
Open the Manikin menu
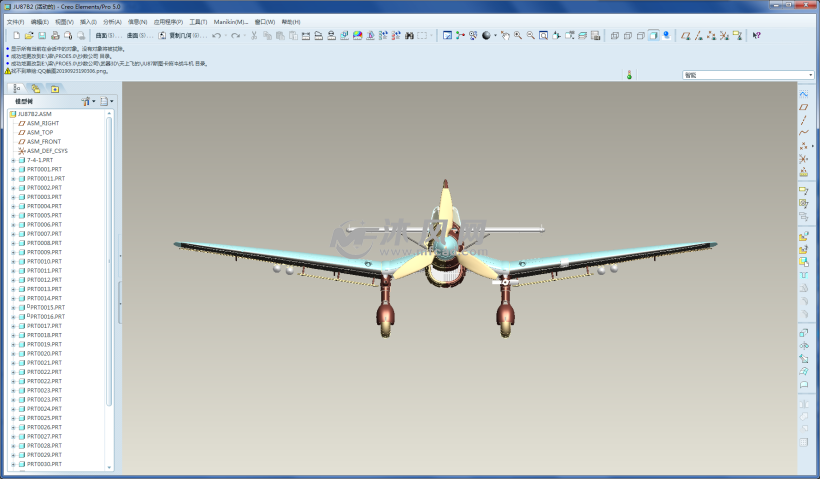tap(230, 21)
